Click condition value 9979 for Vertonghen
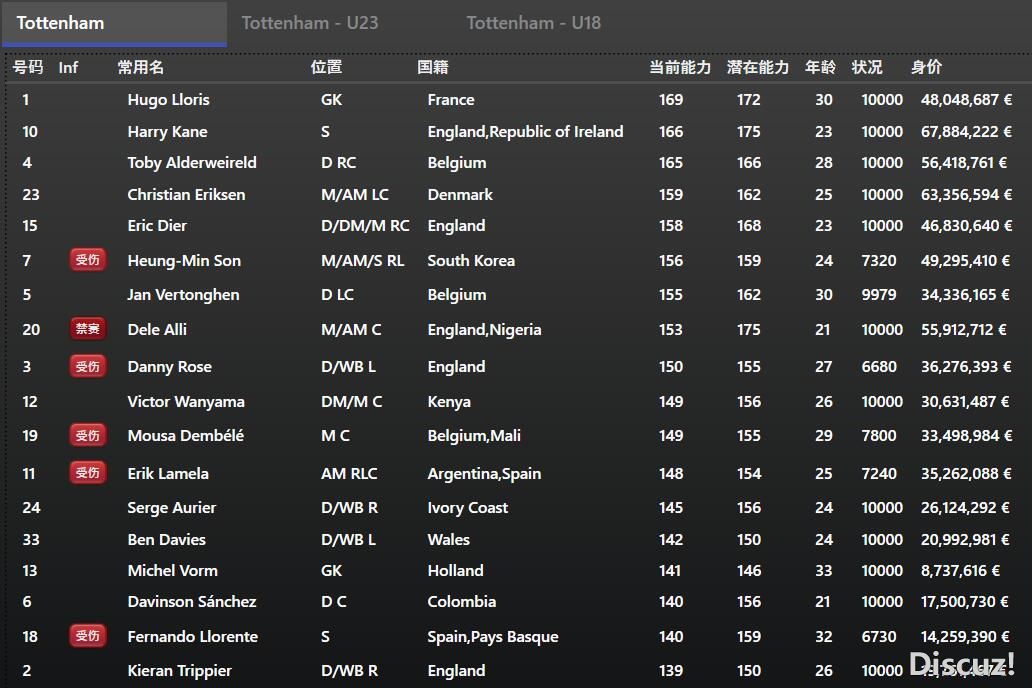1032x688 pixels. coord(879,295)
